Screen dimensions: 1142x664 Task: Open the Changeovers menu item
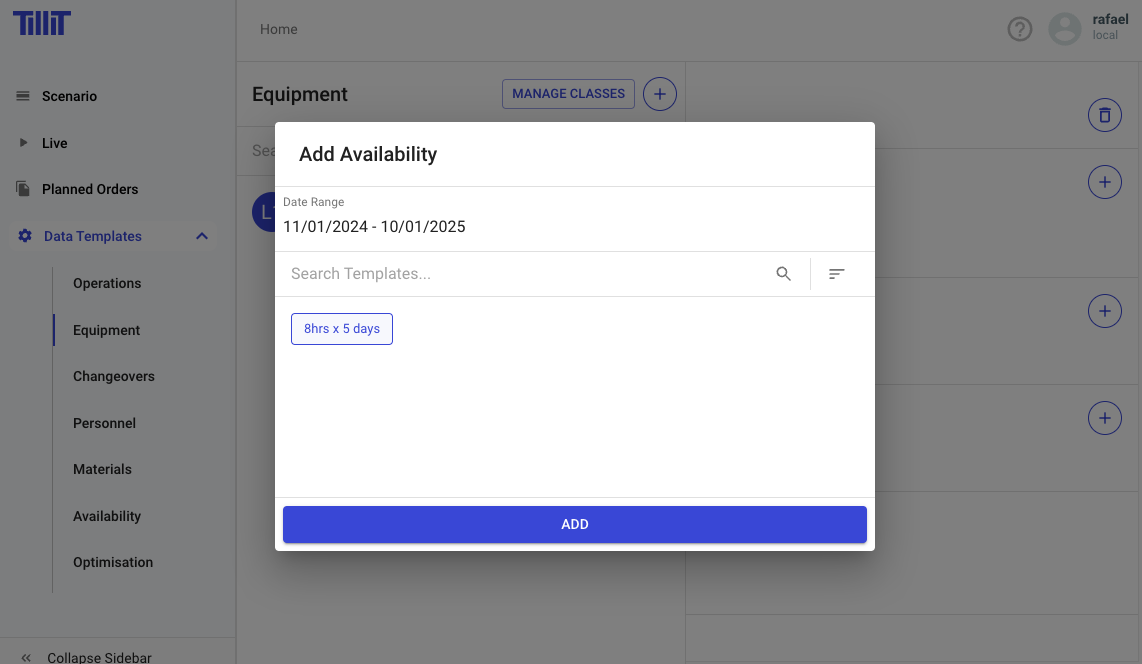click(x=114, y=376)
